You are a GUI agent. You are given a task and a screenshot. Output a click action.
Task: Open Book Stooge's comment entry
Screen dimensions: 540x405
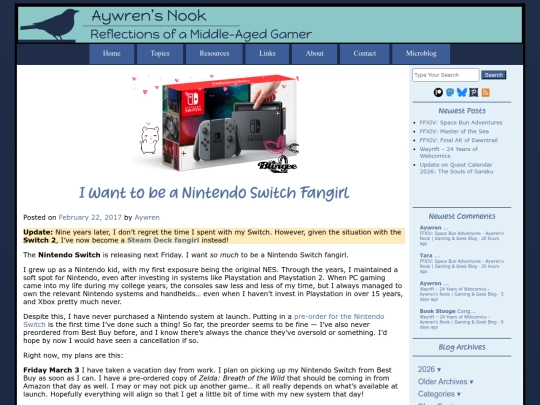[461, 319]
